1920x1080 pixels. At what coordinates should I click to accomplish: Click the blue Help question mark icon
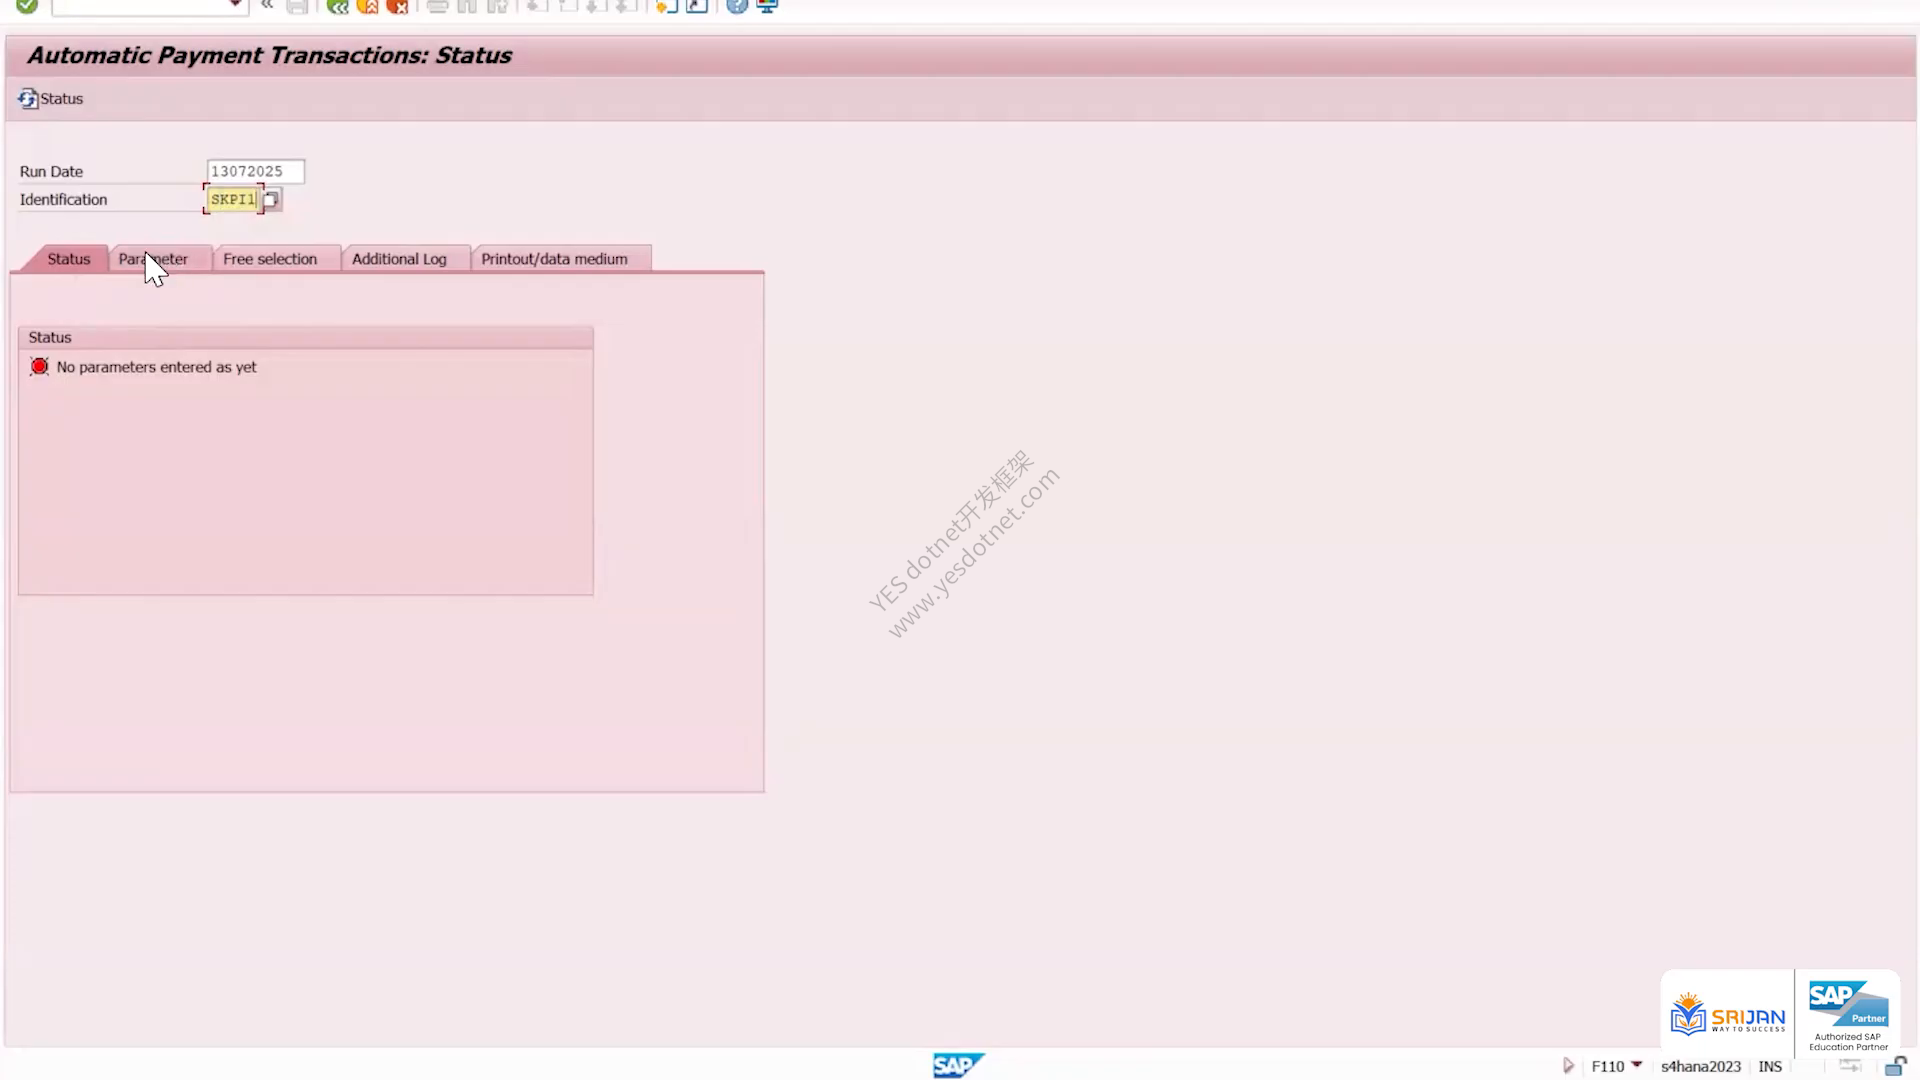pyautogui.click(x=737, y=6)
